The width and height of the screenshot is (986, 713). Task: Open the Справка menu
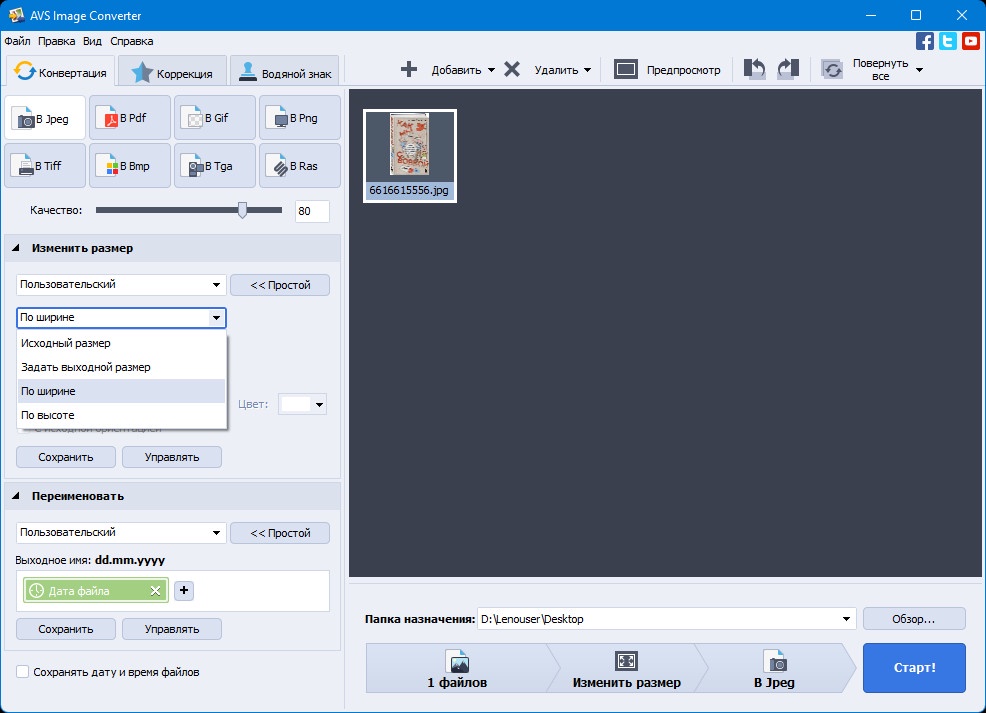coord(131,41)
